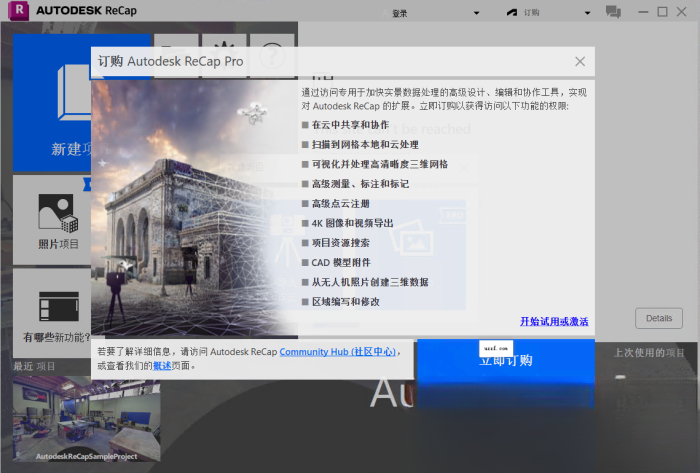Select 从无人机照片创建三维数据 feature text

370,282
